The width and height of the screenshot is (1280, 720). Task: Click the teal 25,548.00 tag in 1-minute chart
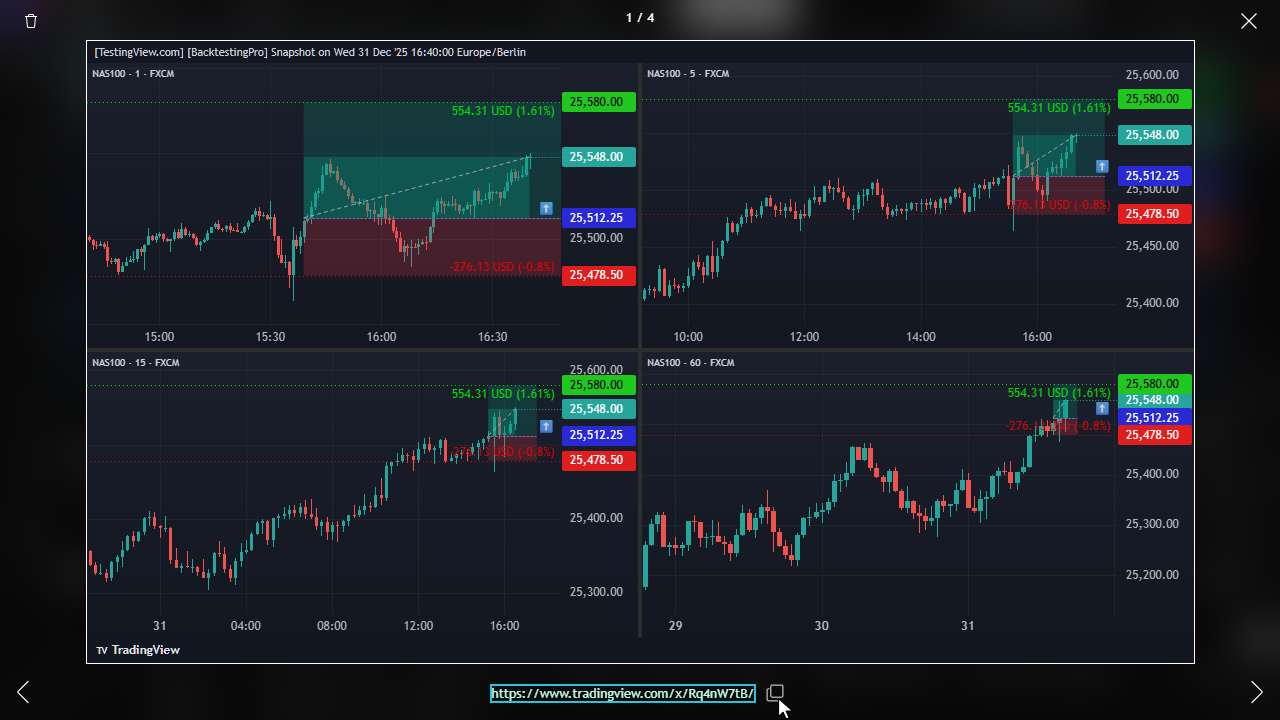coord(599,157)
